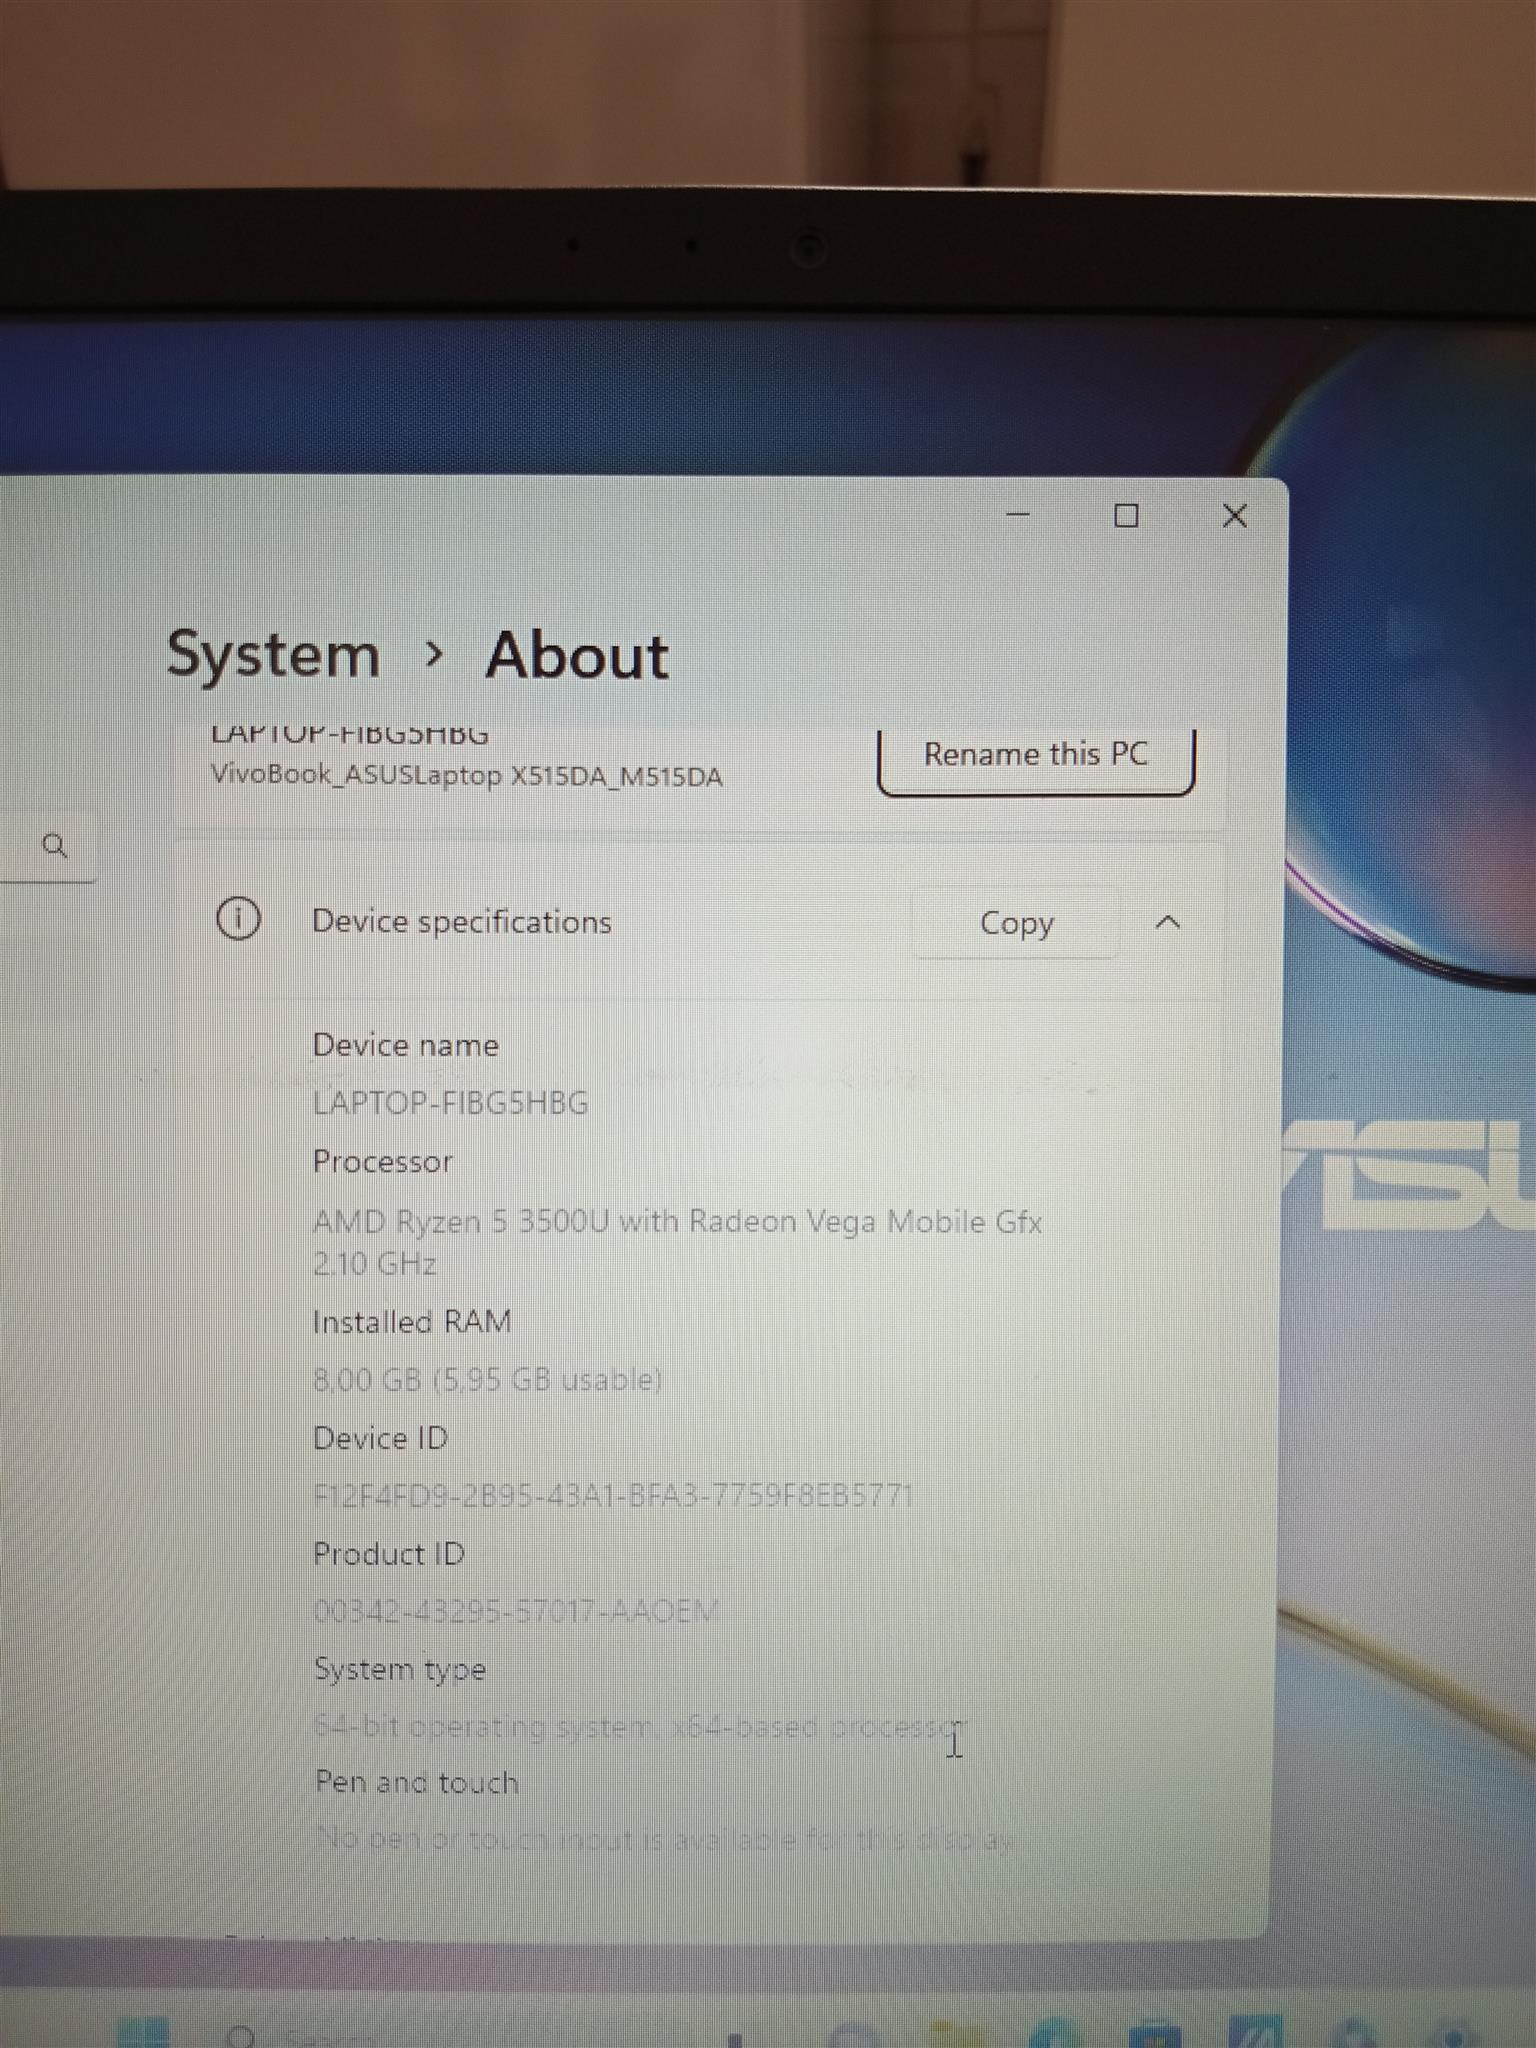The width and height of the screenshot is (1536, 2048).
Task: Click the taskbar search icon
Action: click(x=242, y=2036)
